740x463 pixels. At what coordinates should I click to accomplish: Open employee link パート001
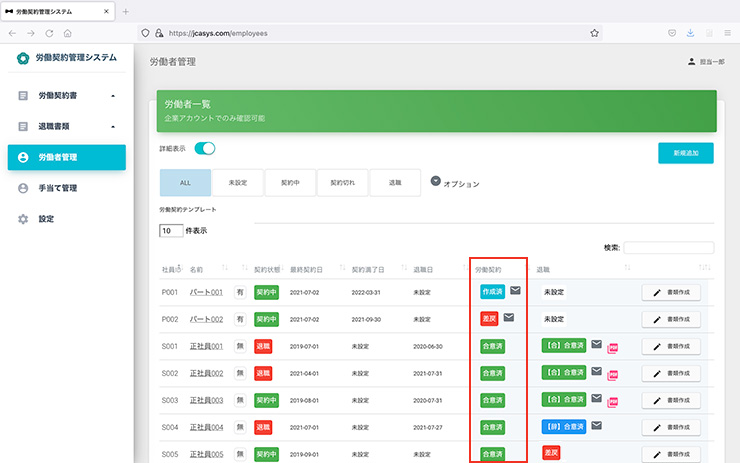click(x=206, y=293)
